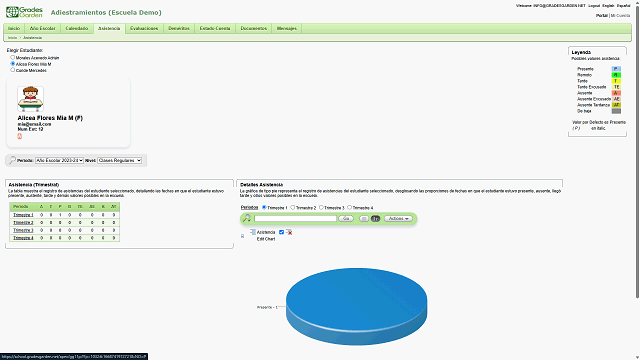Click Edit Chart text
Viewport: 640px width, 360px height.
pyautogui.click(x=266, y=239)
